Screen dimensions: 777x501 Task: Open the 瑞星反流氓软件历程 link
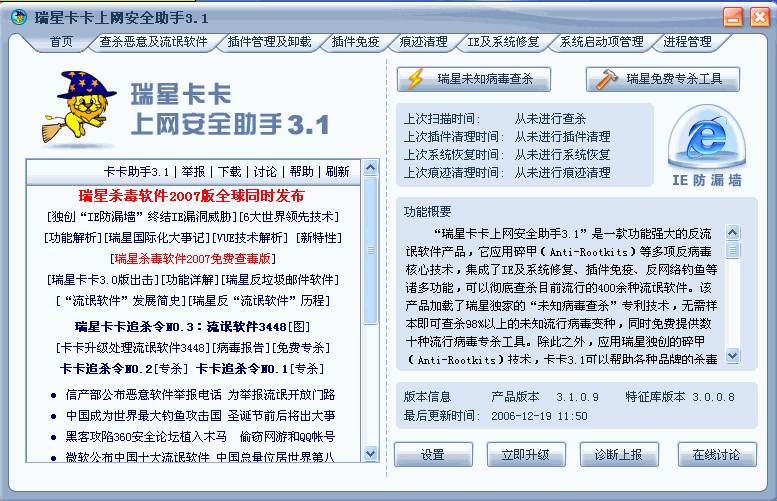pyautogui.click(x=259, y=301)
